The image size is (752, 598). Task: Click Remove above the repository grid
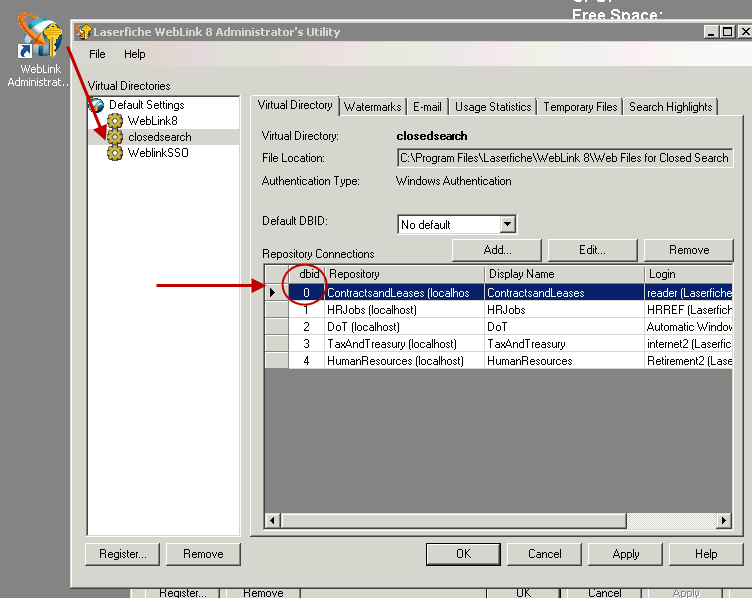pyautogui.click(x=689, y=250)
